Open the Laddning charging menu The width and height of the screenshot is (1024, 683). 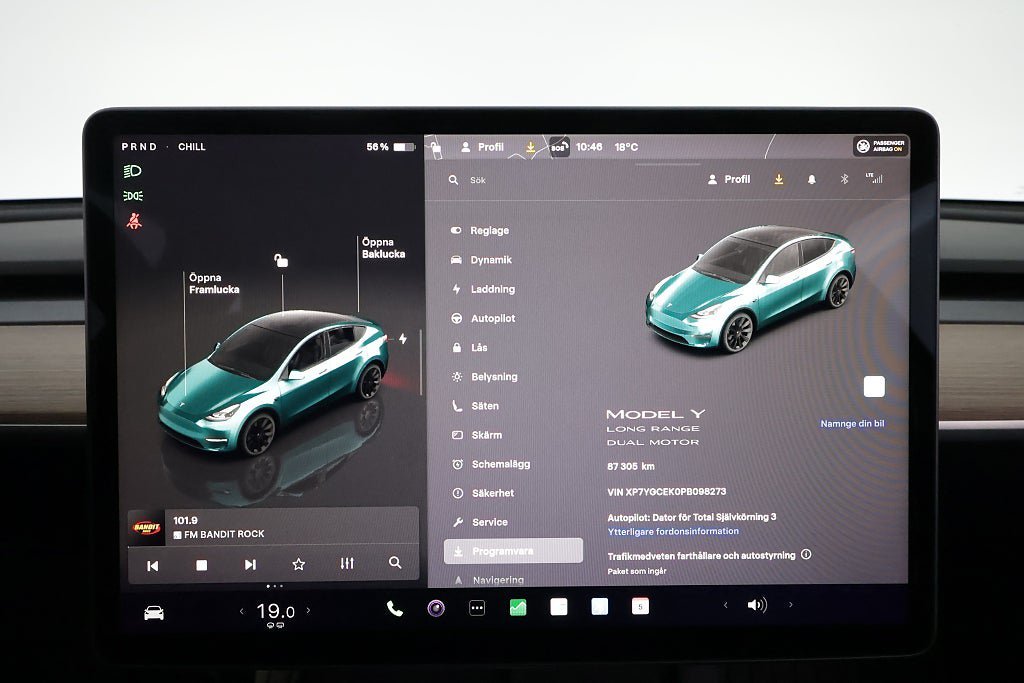click(x=484, y=289)
